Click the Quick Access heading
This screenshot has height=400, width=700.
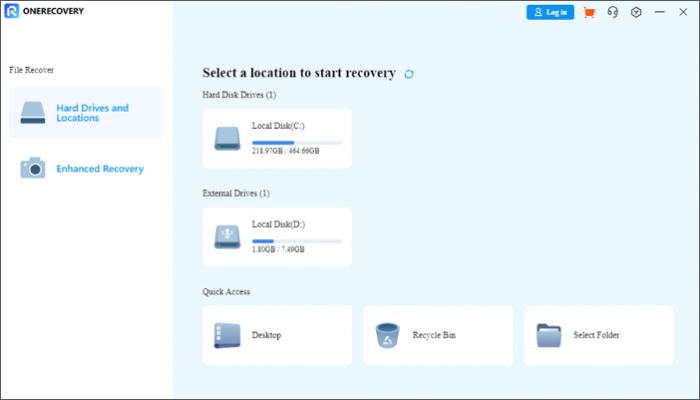point(226,292)
